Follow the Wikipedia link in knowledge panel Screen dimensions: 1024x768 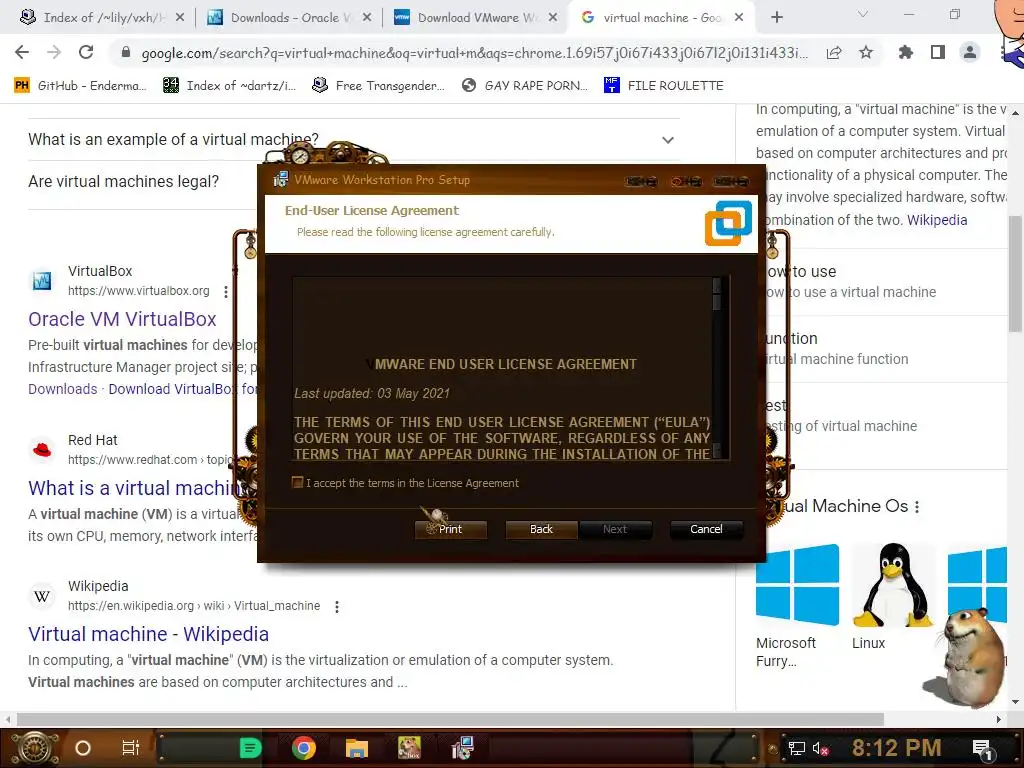[x=936, y=219]
